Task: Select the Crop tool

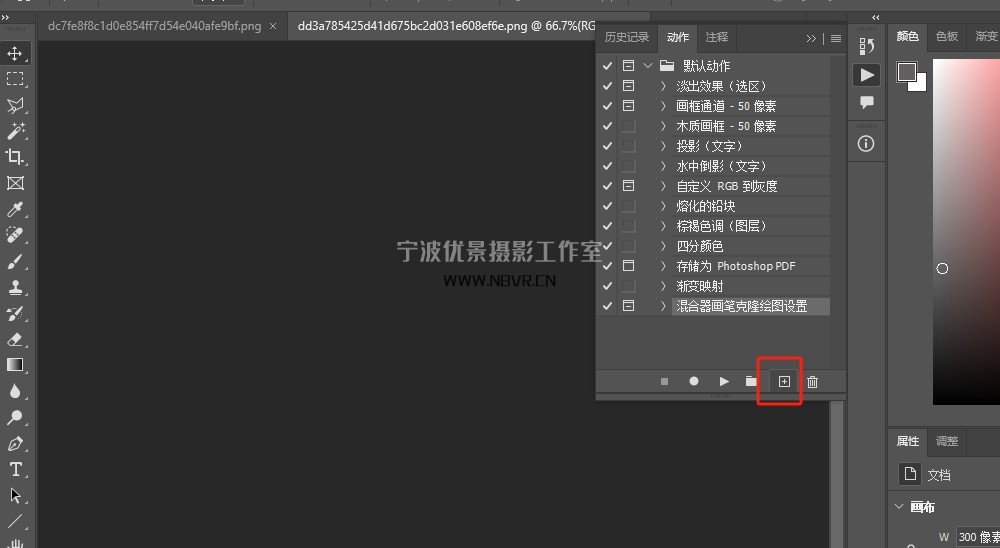Action: coord(15,157)
